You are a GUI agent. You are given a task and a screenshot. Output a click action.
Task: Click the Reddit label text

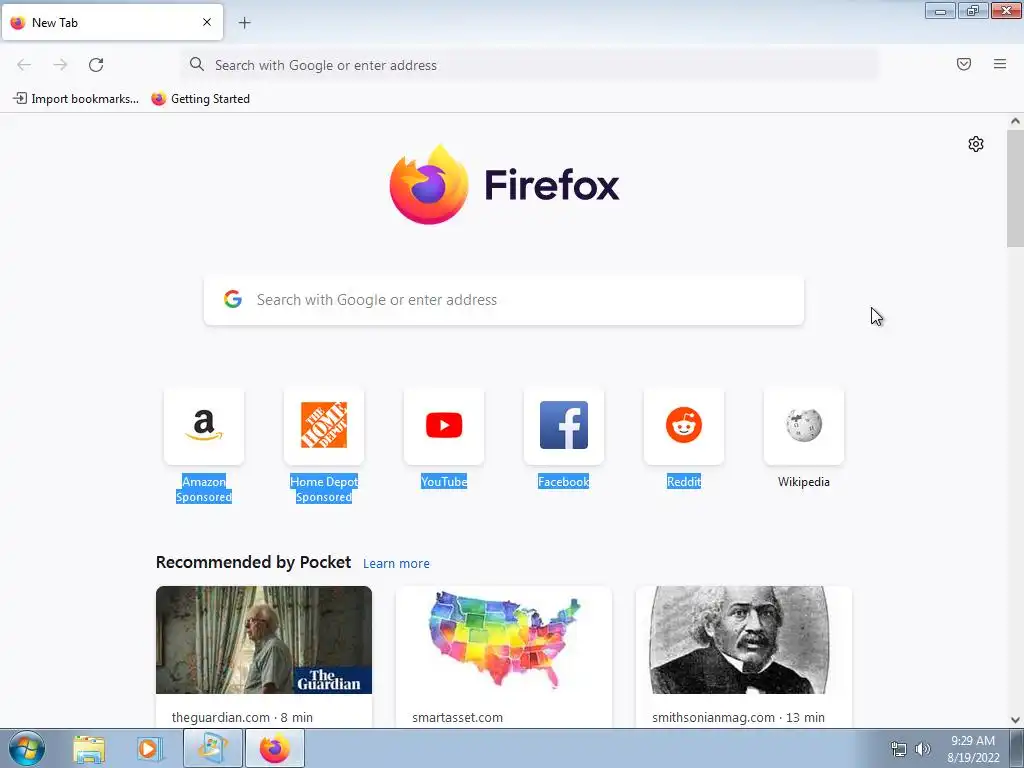pyautogui.click(x=684, y=482)
